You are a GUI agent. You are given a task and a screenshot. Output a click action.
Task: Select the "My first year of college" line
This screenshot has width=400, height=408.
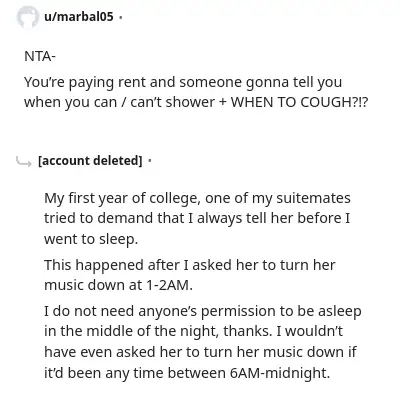[x=197, y=198]
